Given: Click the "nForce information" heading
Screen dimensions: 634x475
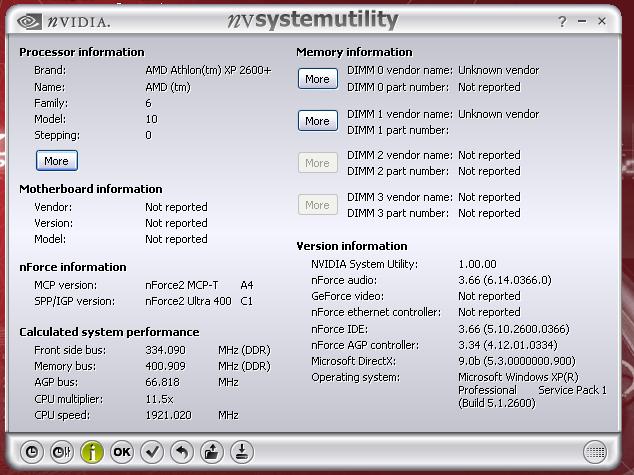Looking at the screenshot, I should click(73, 267).
